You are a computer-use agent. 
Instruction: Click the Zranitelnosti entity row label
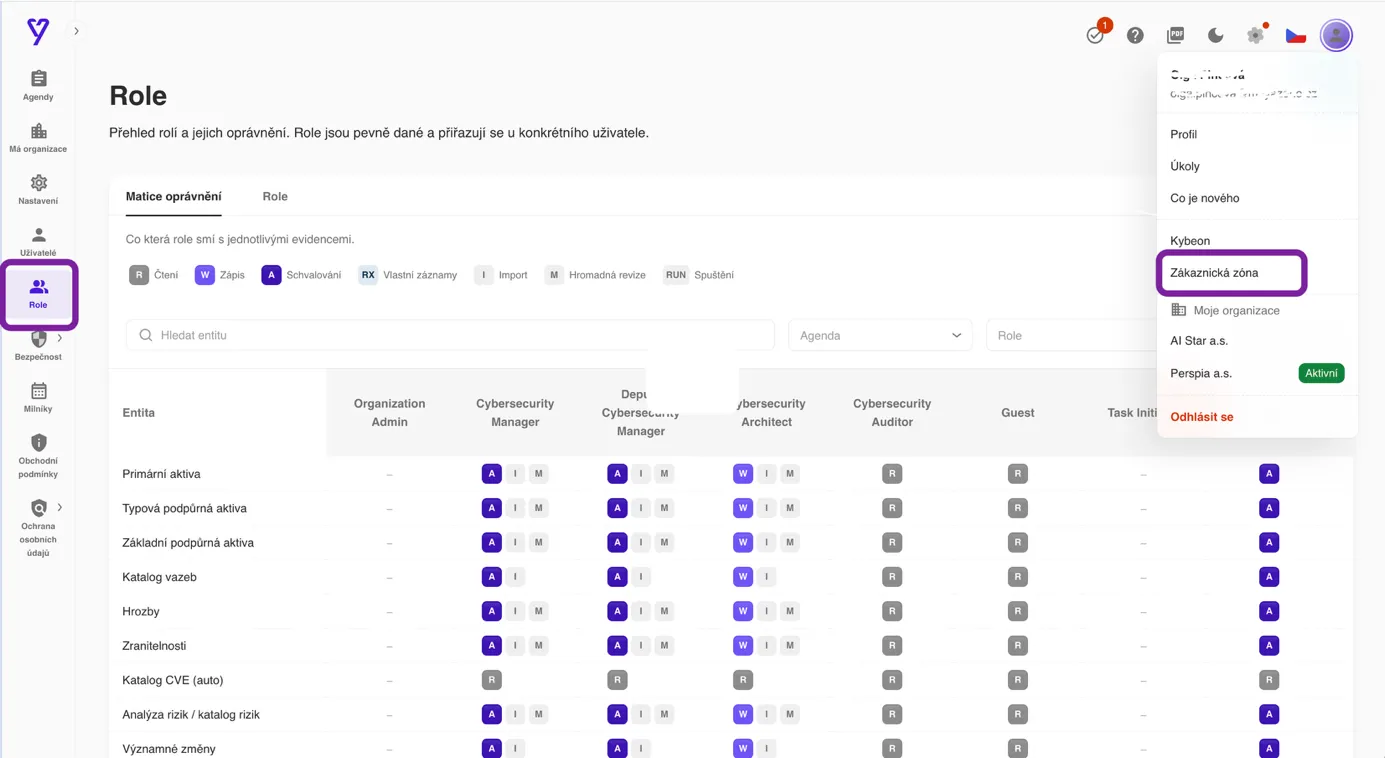[154, 646]
